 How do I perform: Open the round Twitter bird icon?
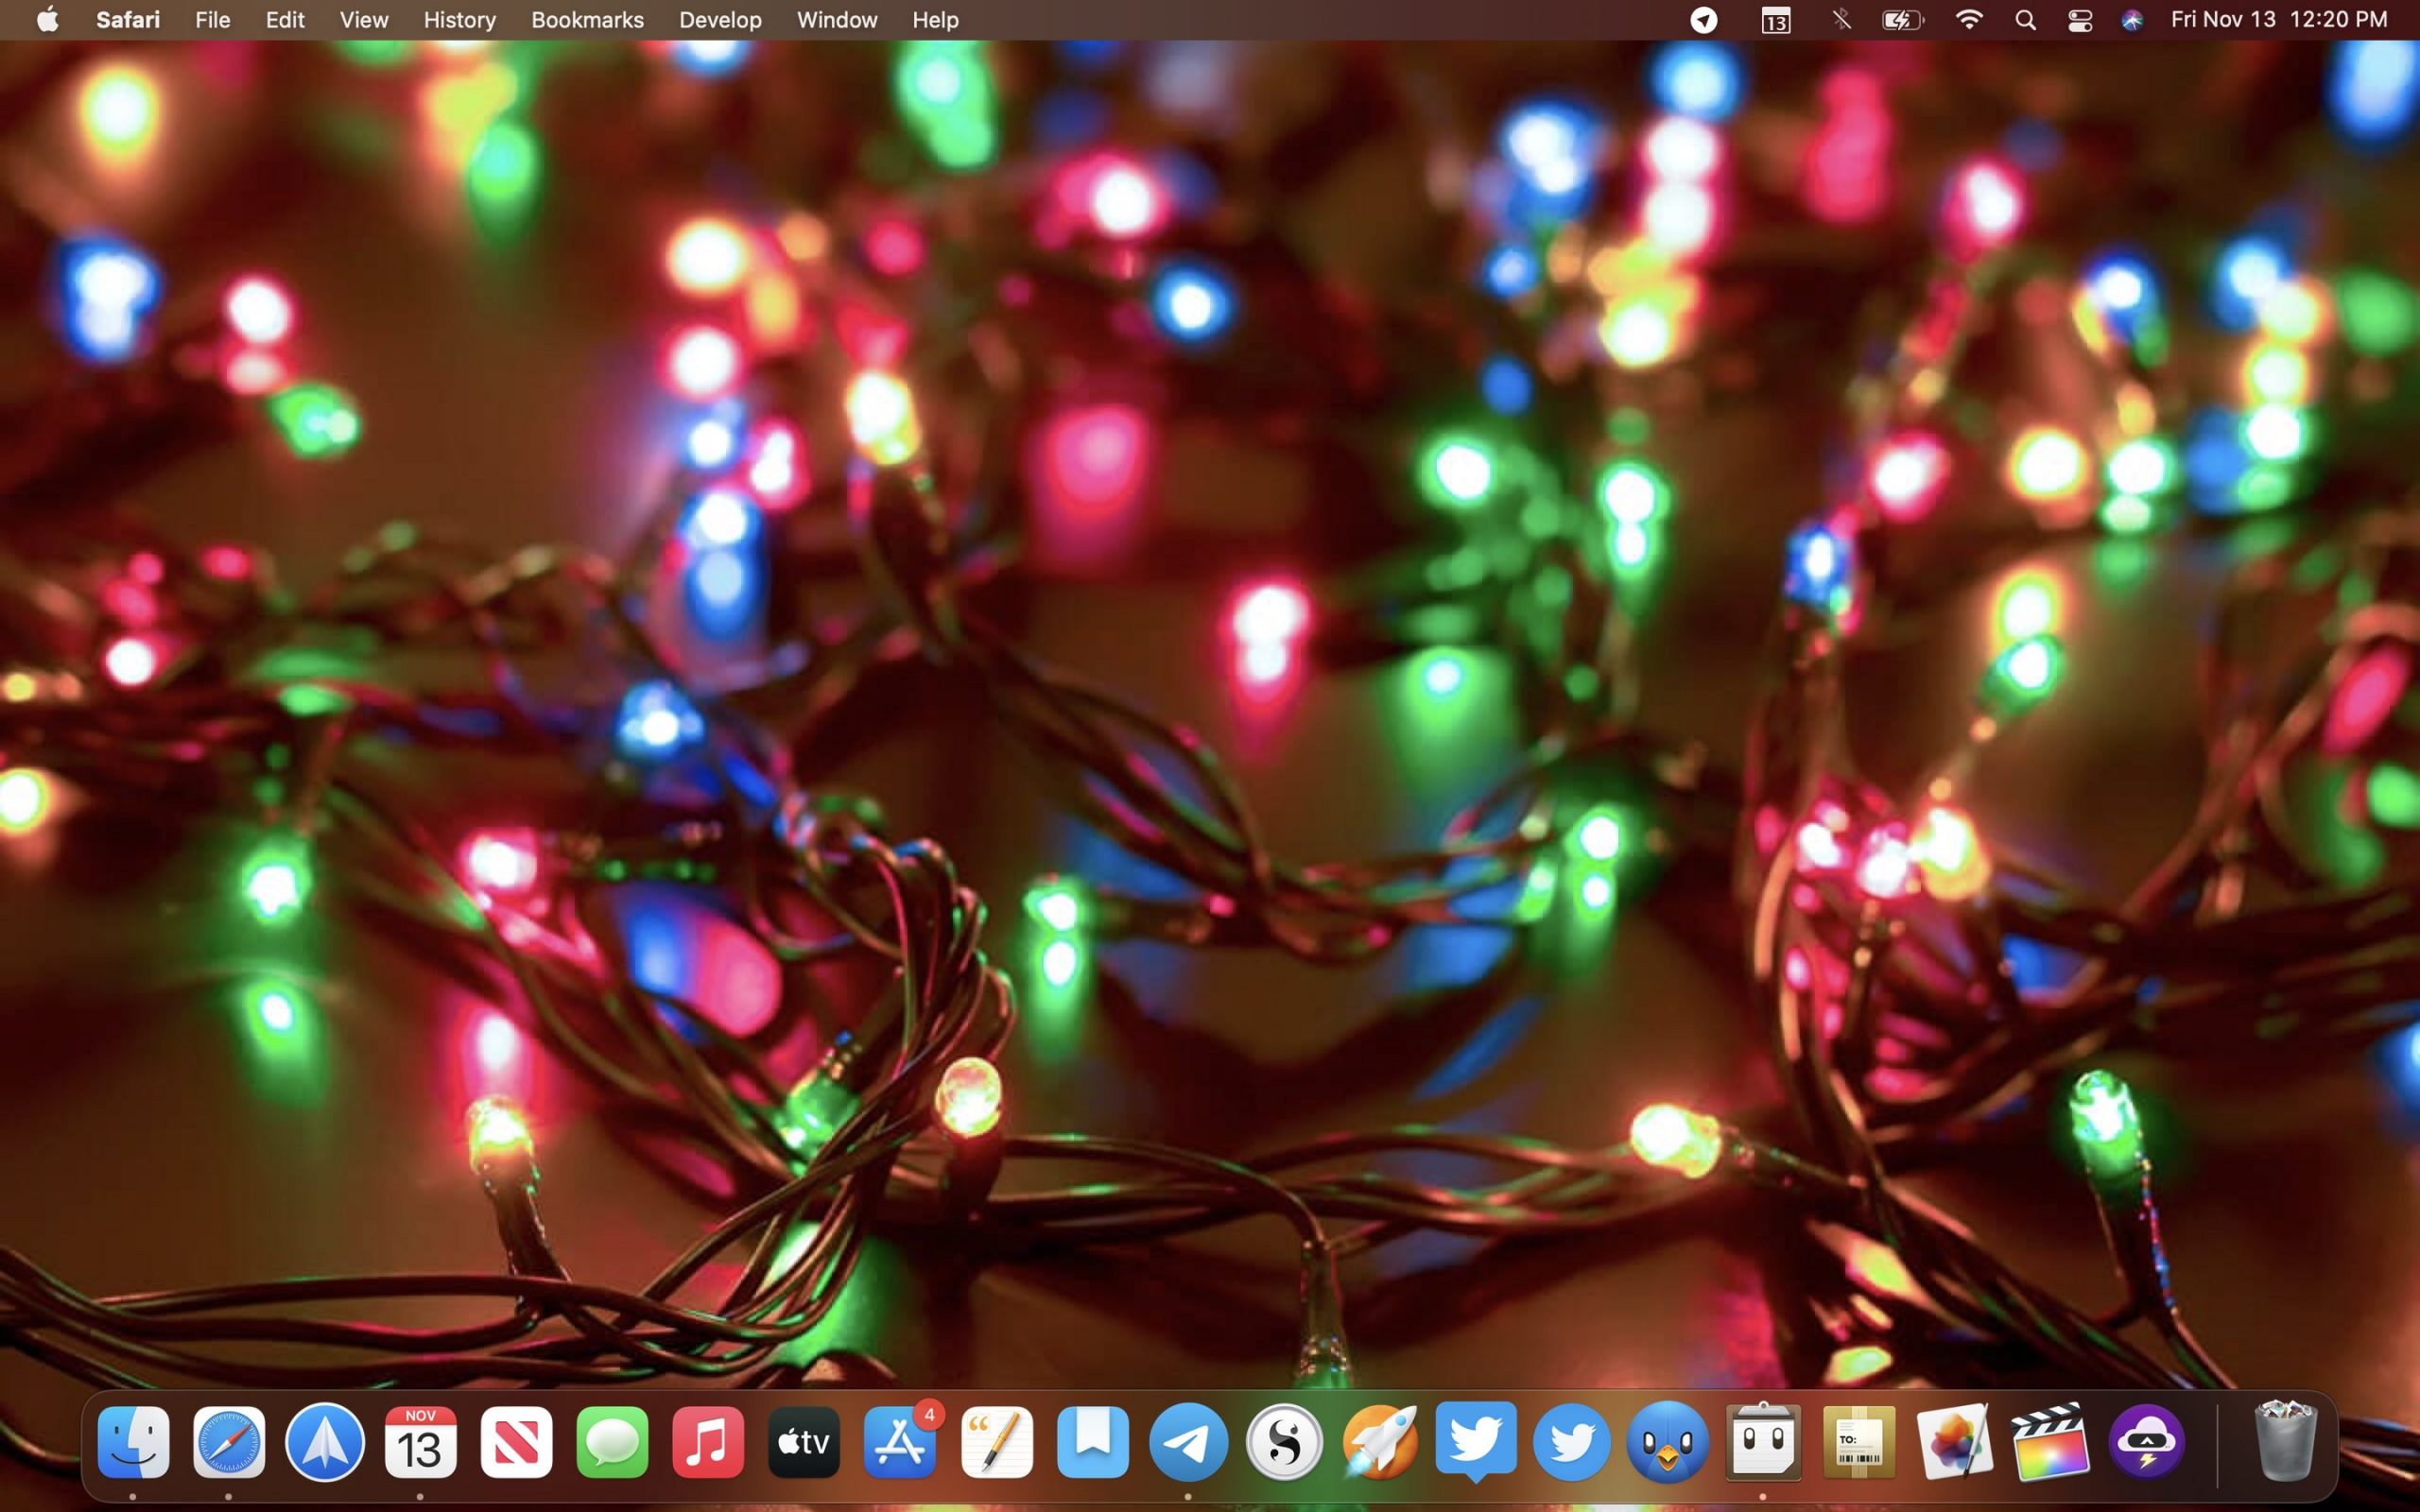pyautogui.click(x=1572, y=1442)
